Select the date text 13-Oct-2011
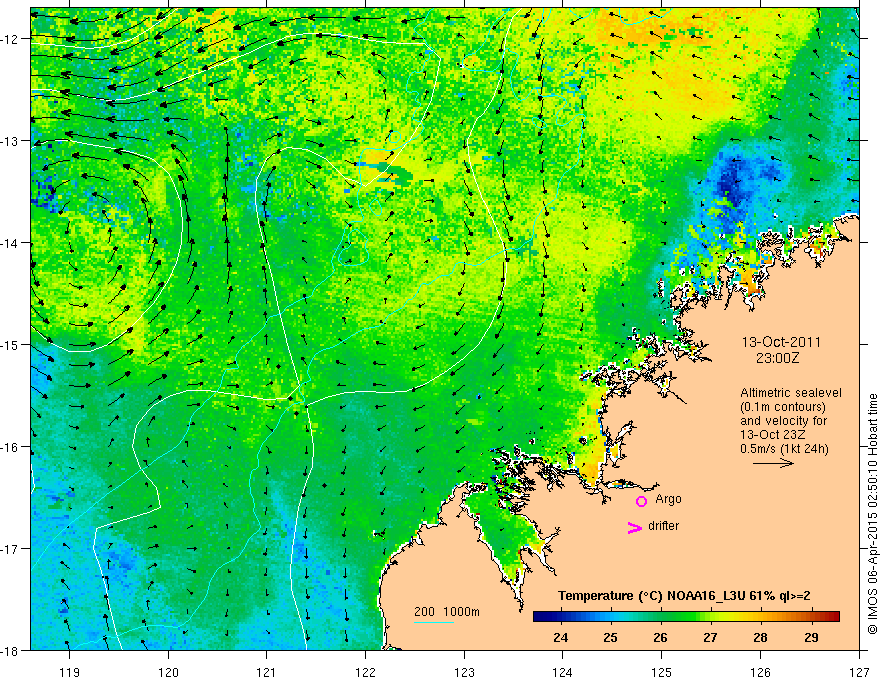This screenshot has height=680, width=880. (781, 342)
